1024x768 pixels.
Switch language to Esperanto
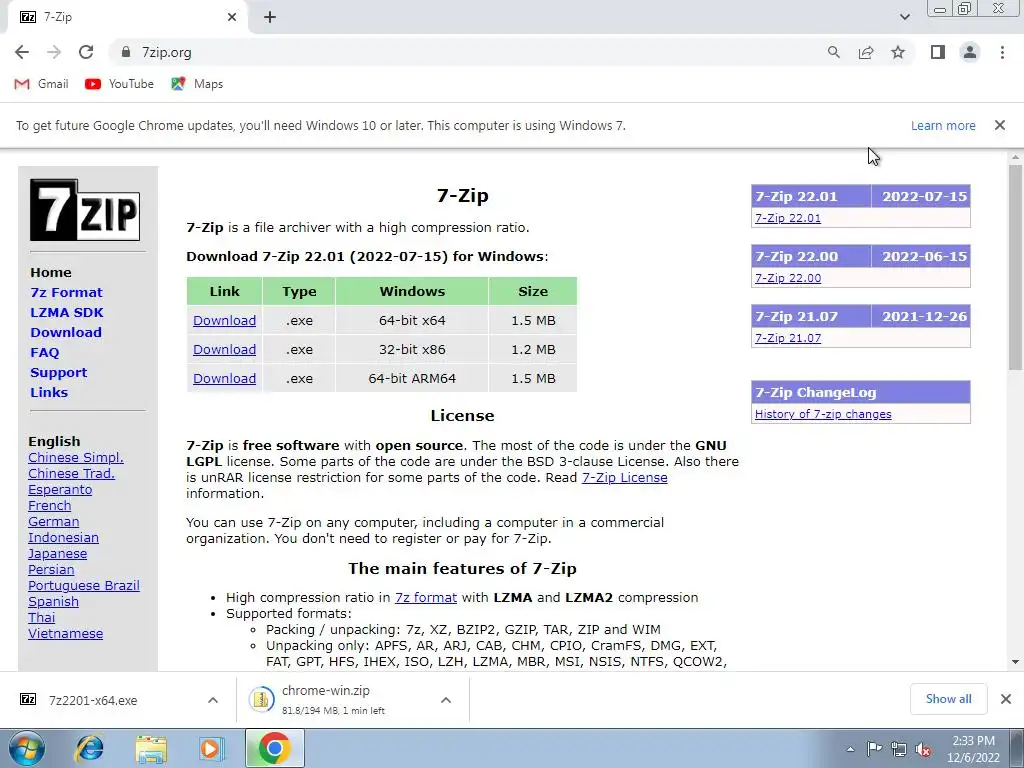pos(60,490)
